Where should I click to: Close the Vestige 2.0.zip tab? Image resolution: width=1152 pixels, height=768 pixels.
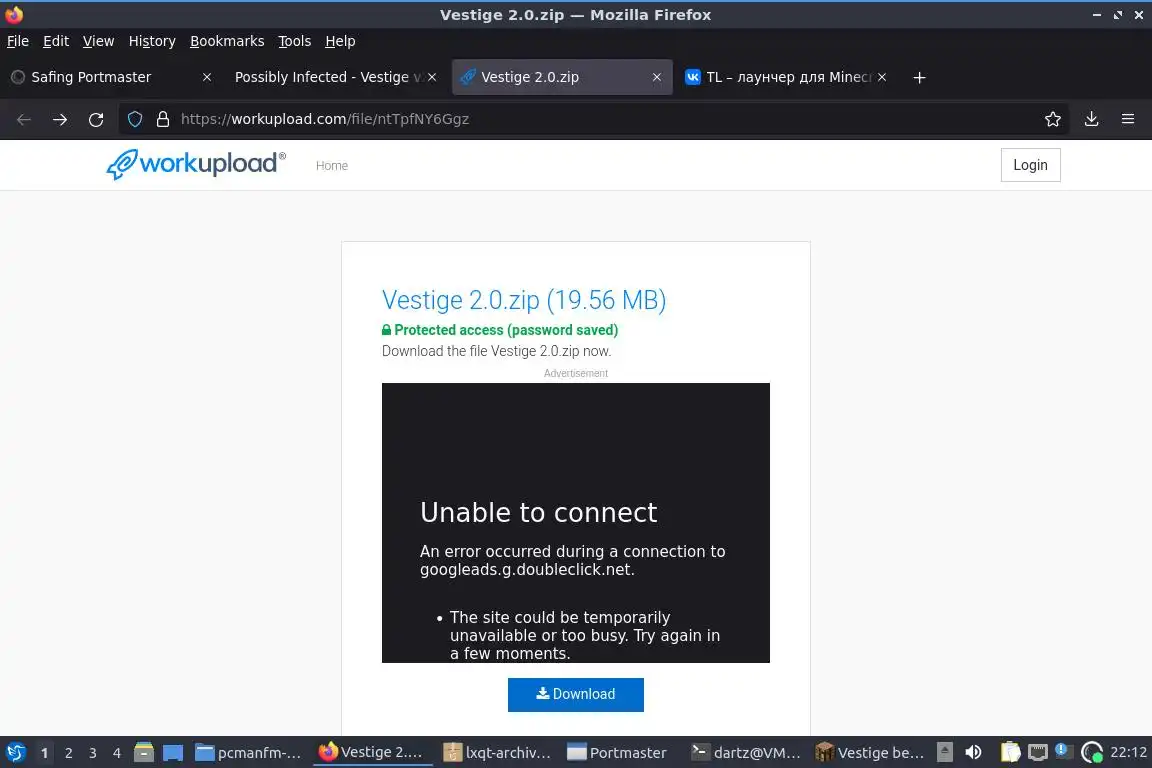[657, 77]
